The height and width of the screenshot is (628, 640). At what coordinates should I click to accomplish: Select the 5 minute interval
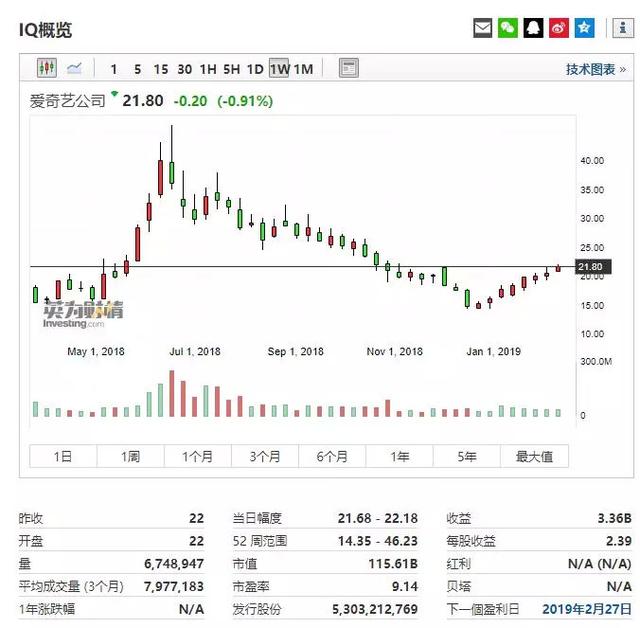pos(138,69)
